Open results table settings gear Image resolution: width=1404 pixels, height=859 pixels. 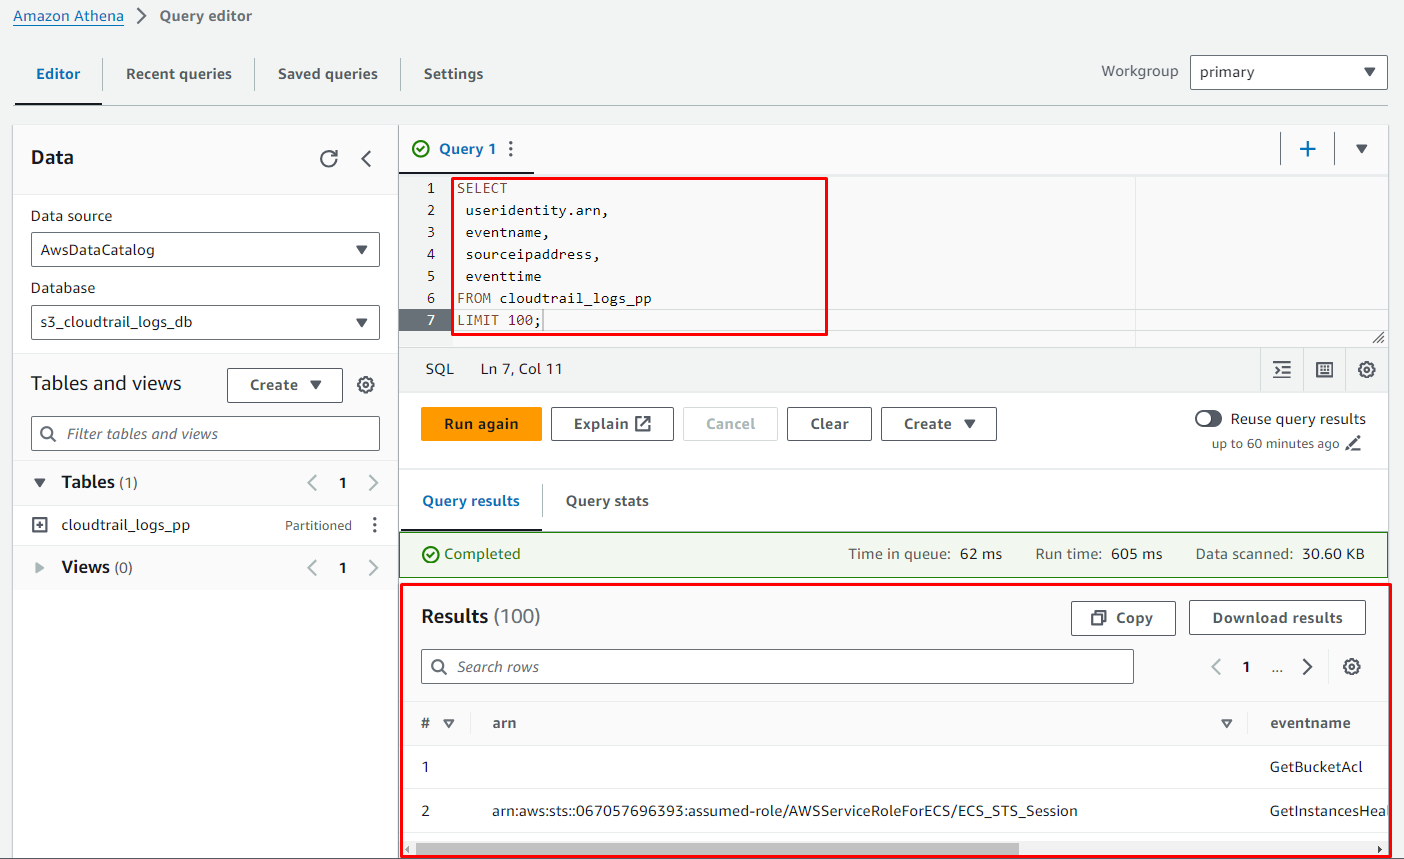[1351, 667]
